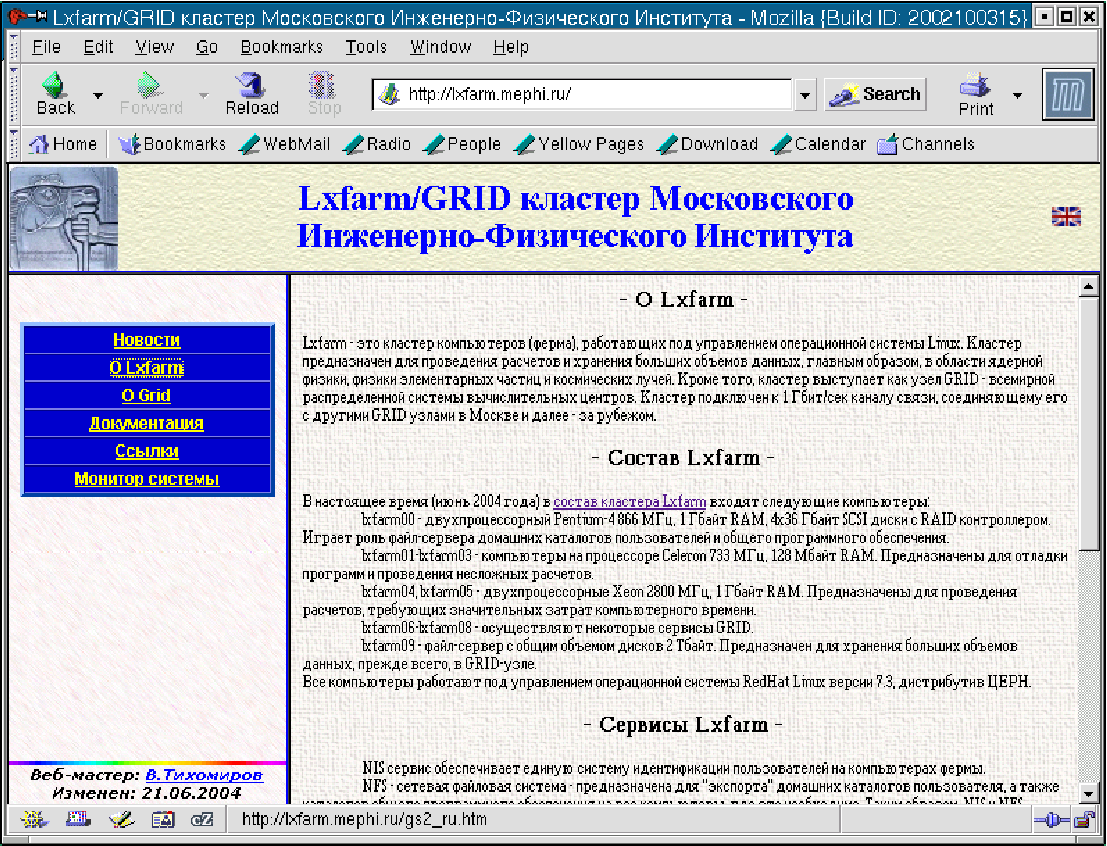Open Composer component in status bar
The height and width of the screenshot is (846, 1107).
point(121,819)
